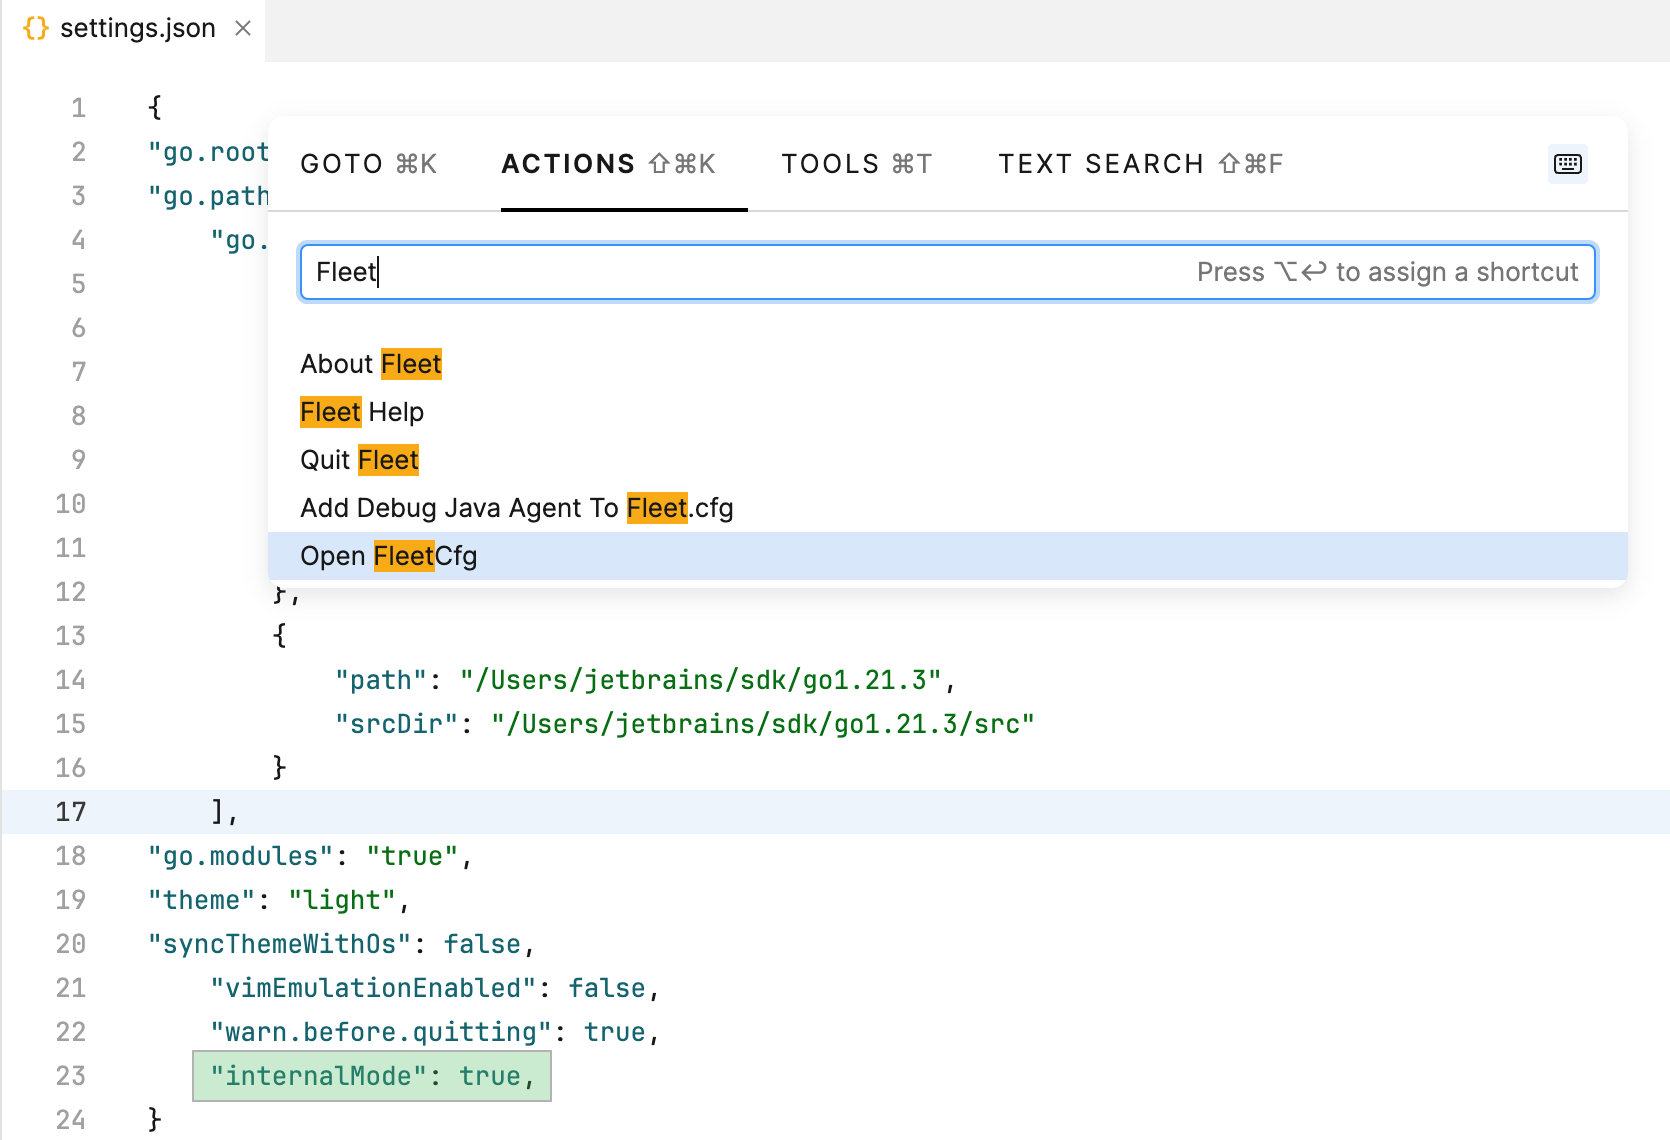Select the settings.json tab header
This screenshot has height=1140, width=1670.
(136, 28)
